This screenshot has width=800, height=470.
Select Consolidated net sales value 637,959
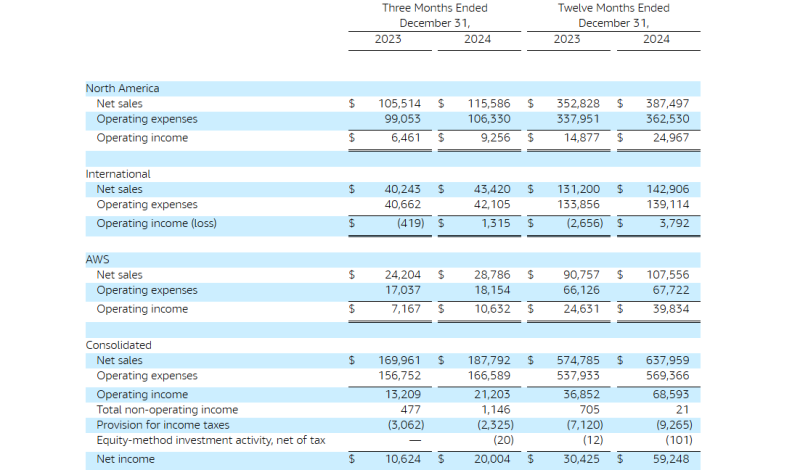coord(667,360)
